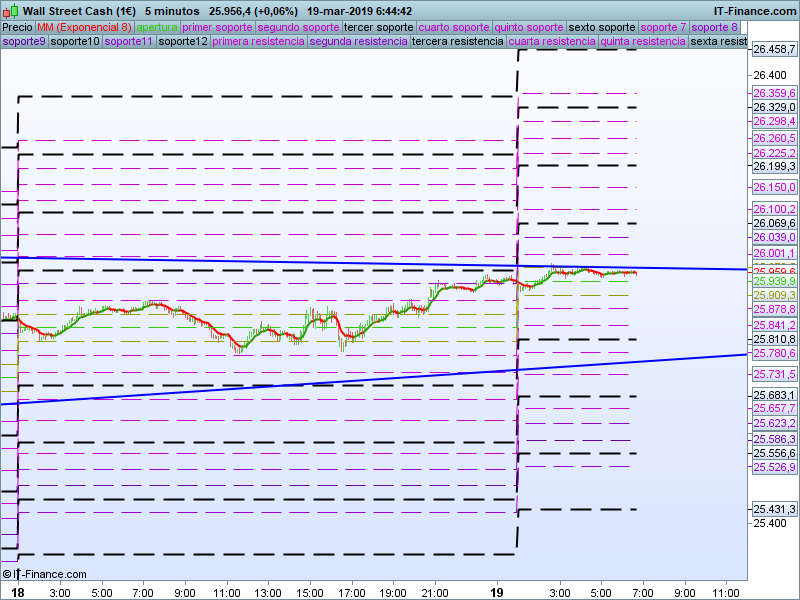The width and height of the screenshot is (800, 600).
Task: Select the green 25.939,9 price tag
Action: pyautogui.click(x=774, y=281)
